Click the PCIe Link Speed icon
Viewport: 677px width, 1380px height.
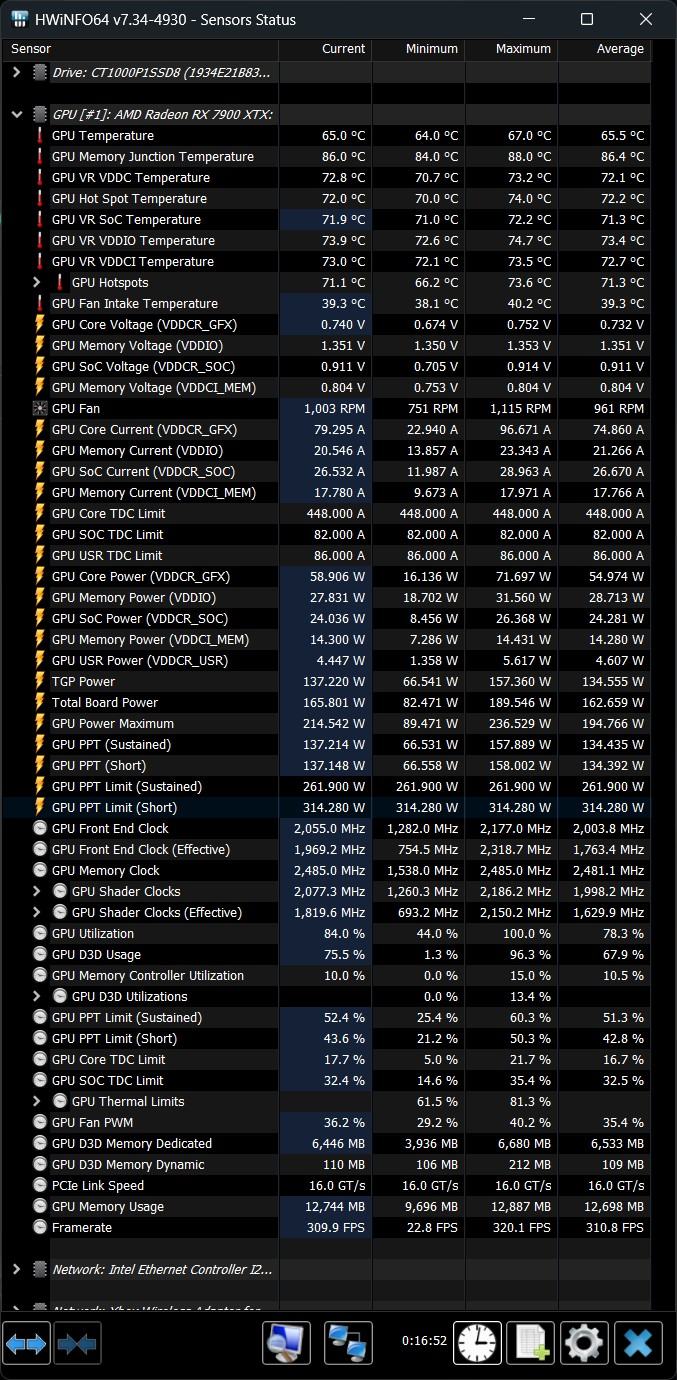[x=40, y=1185]
